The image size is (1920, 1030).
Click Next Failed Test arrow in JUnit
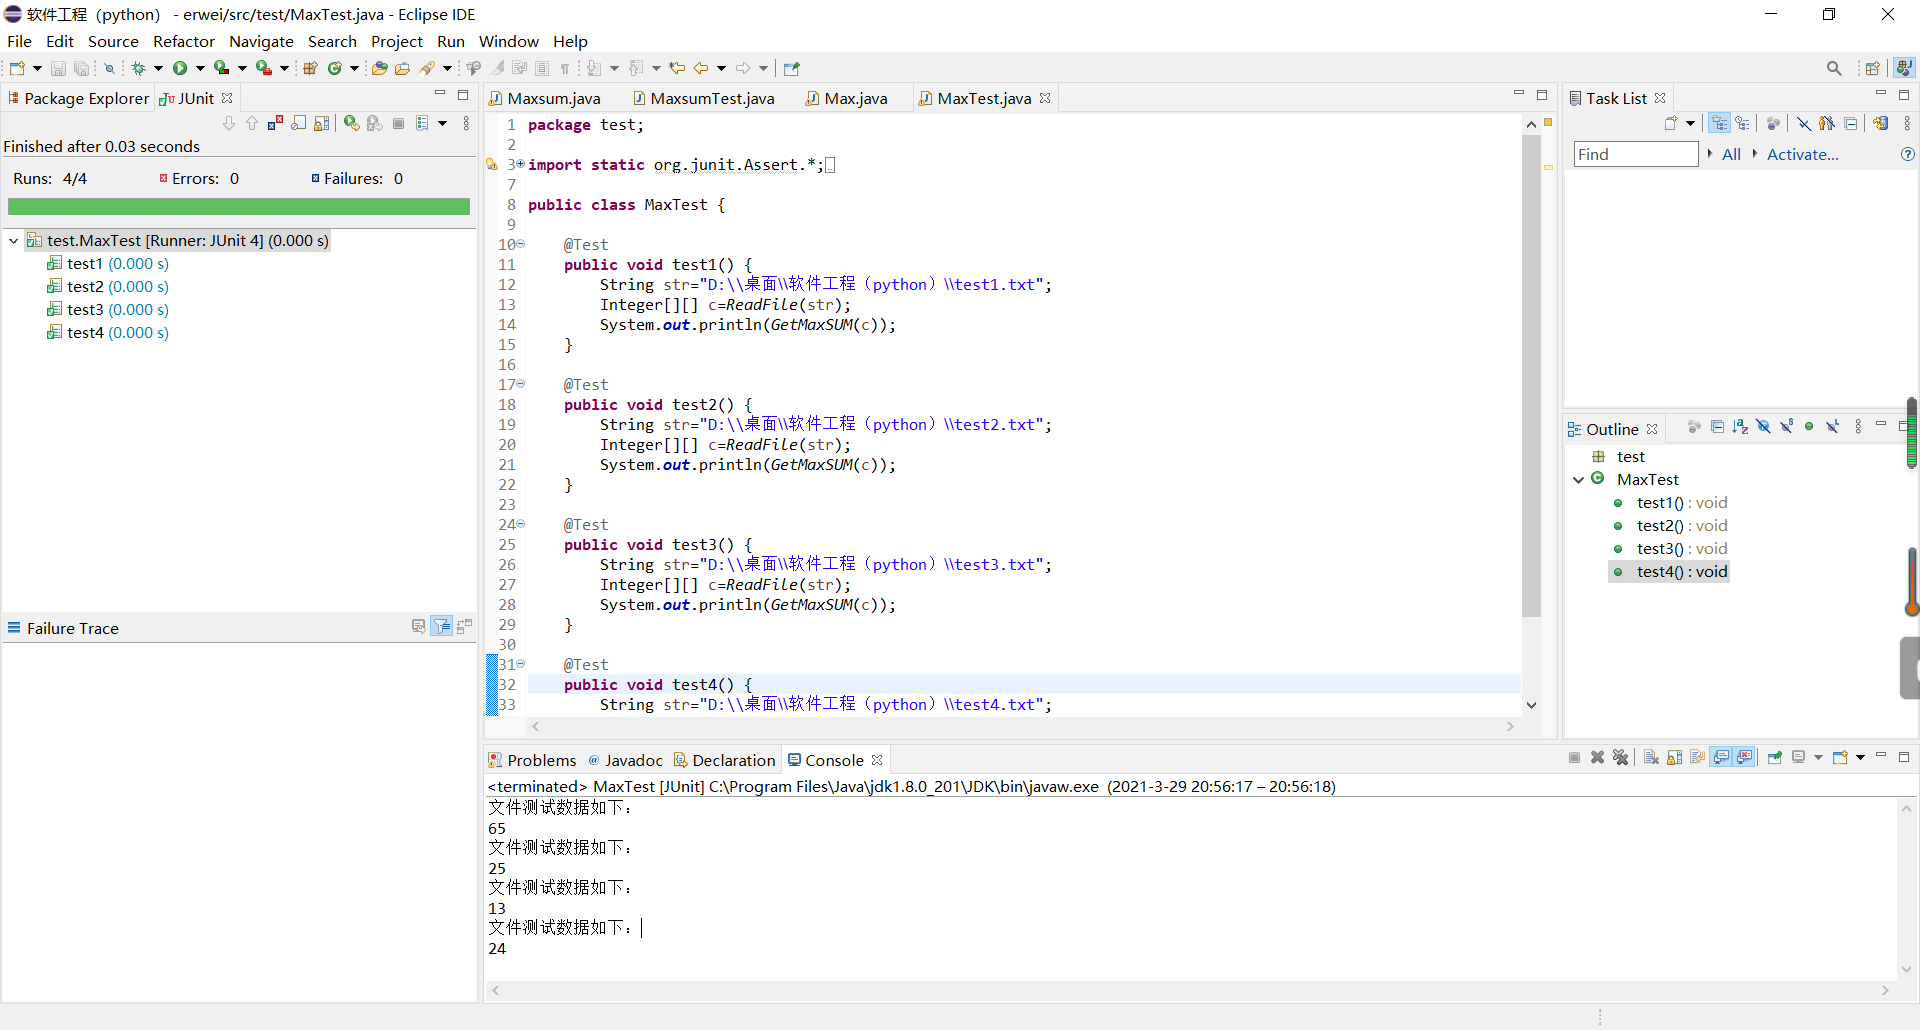229,123
